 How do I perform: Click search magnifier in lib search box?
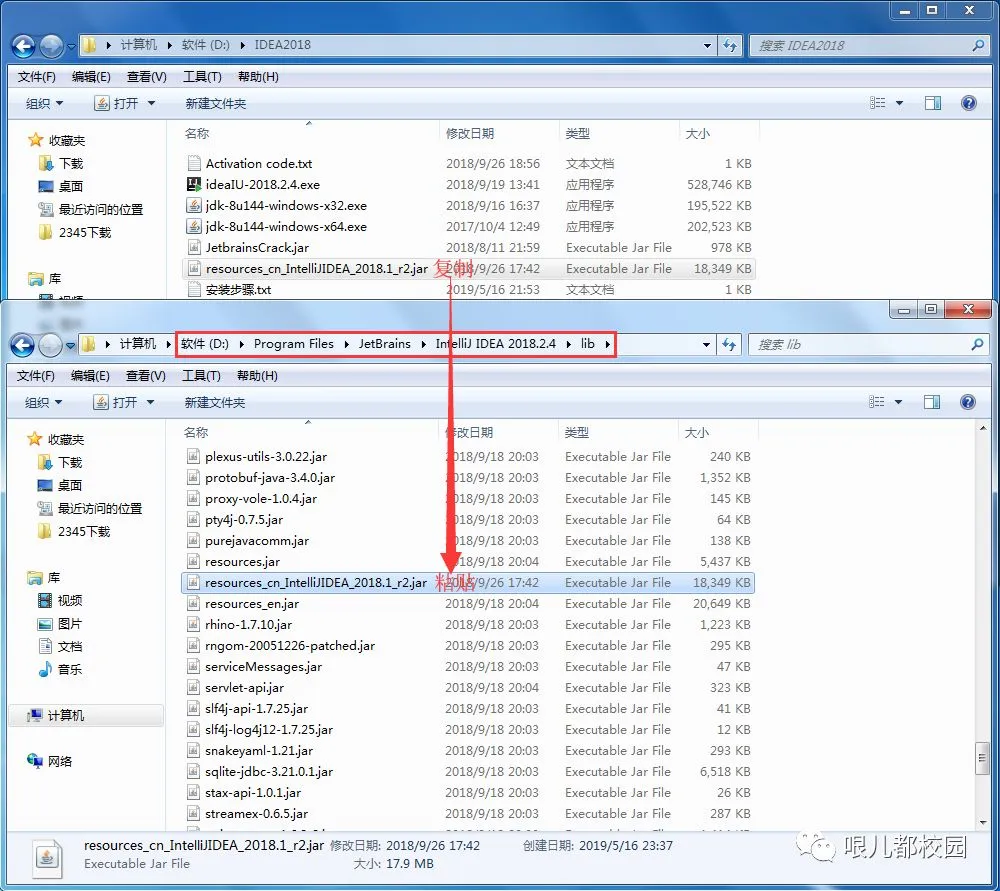976,345
